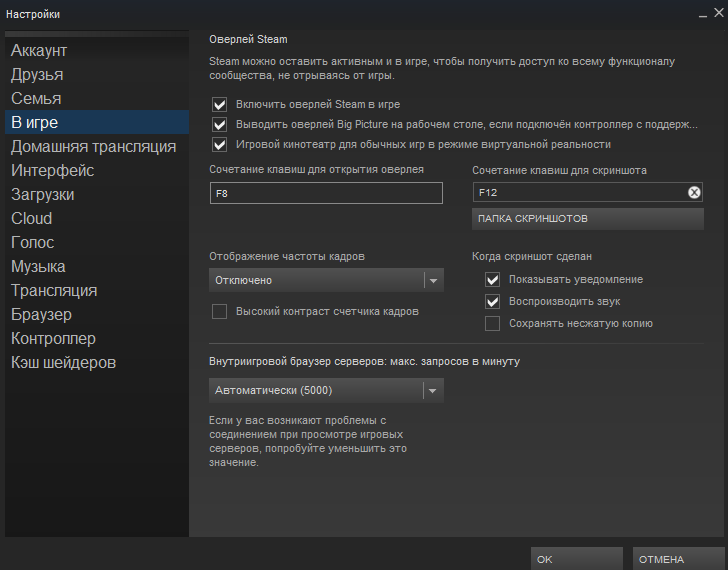The width and height of the screenshot is (728, 570).
Task: Open the Cloud settings section
Action: (97, 218)
